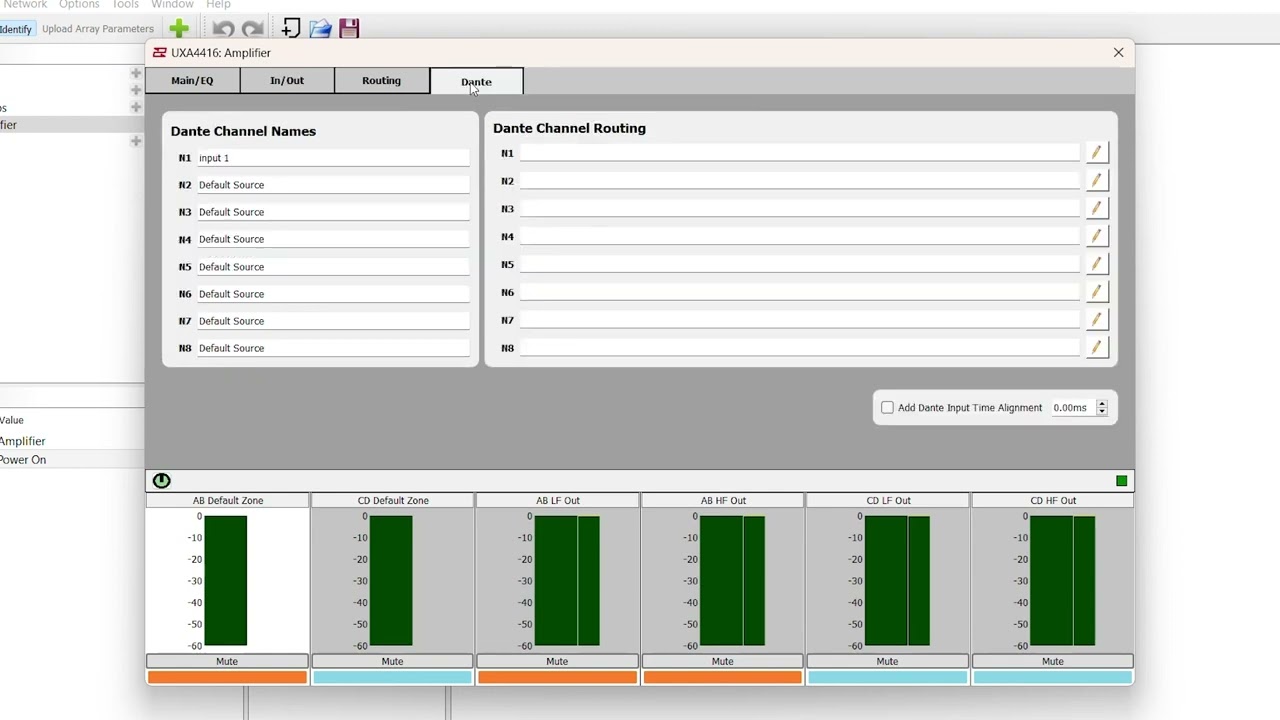Edit the N7 channel name field
The image size is (1280, 720).
(x=333, y=321)
